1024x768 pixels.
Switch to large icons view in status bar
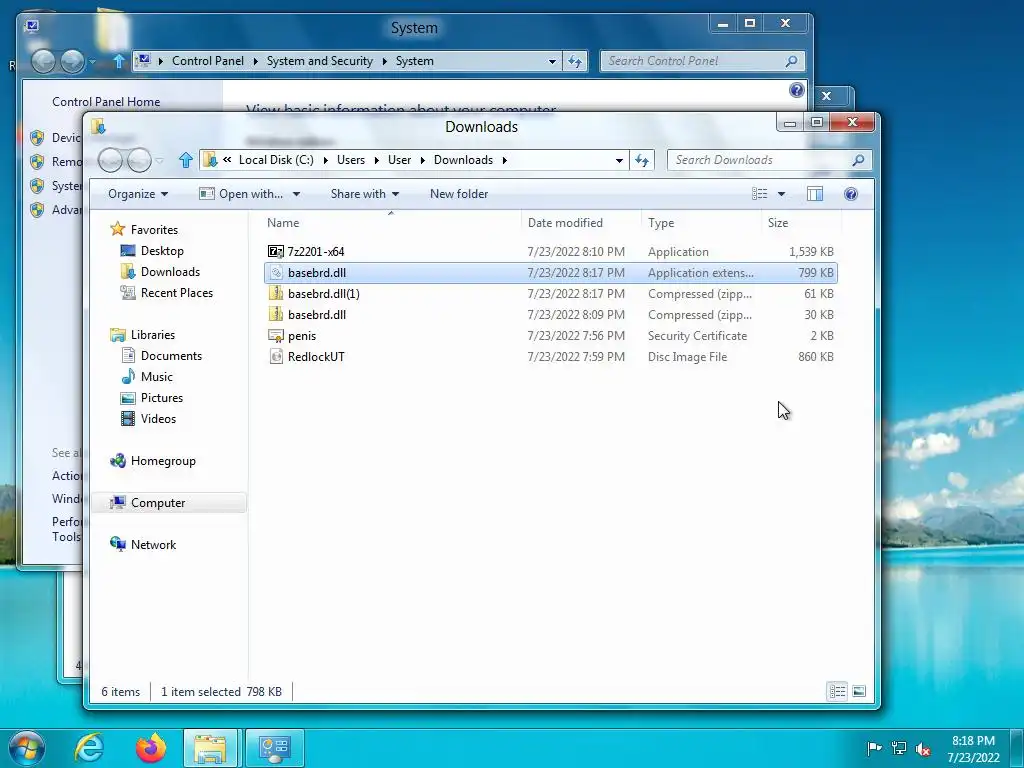tap(859, 691)
